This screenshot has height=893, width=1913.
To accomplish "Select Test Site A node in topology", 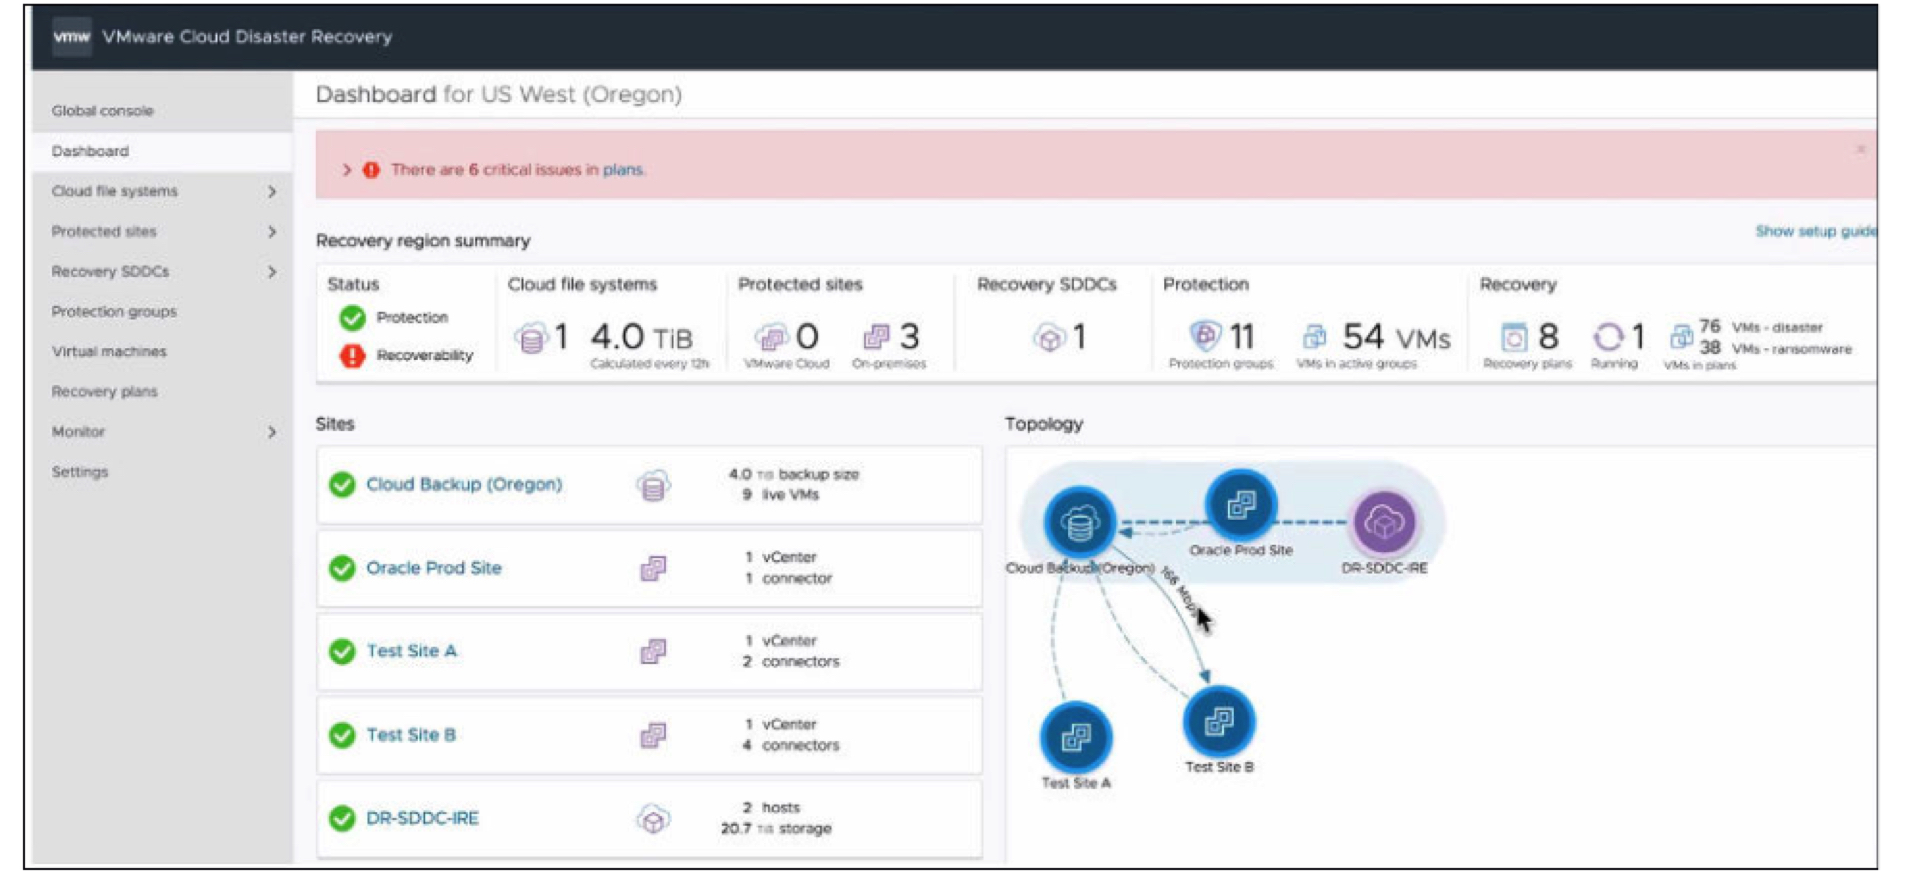I will coord(1076,738).
